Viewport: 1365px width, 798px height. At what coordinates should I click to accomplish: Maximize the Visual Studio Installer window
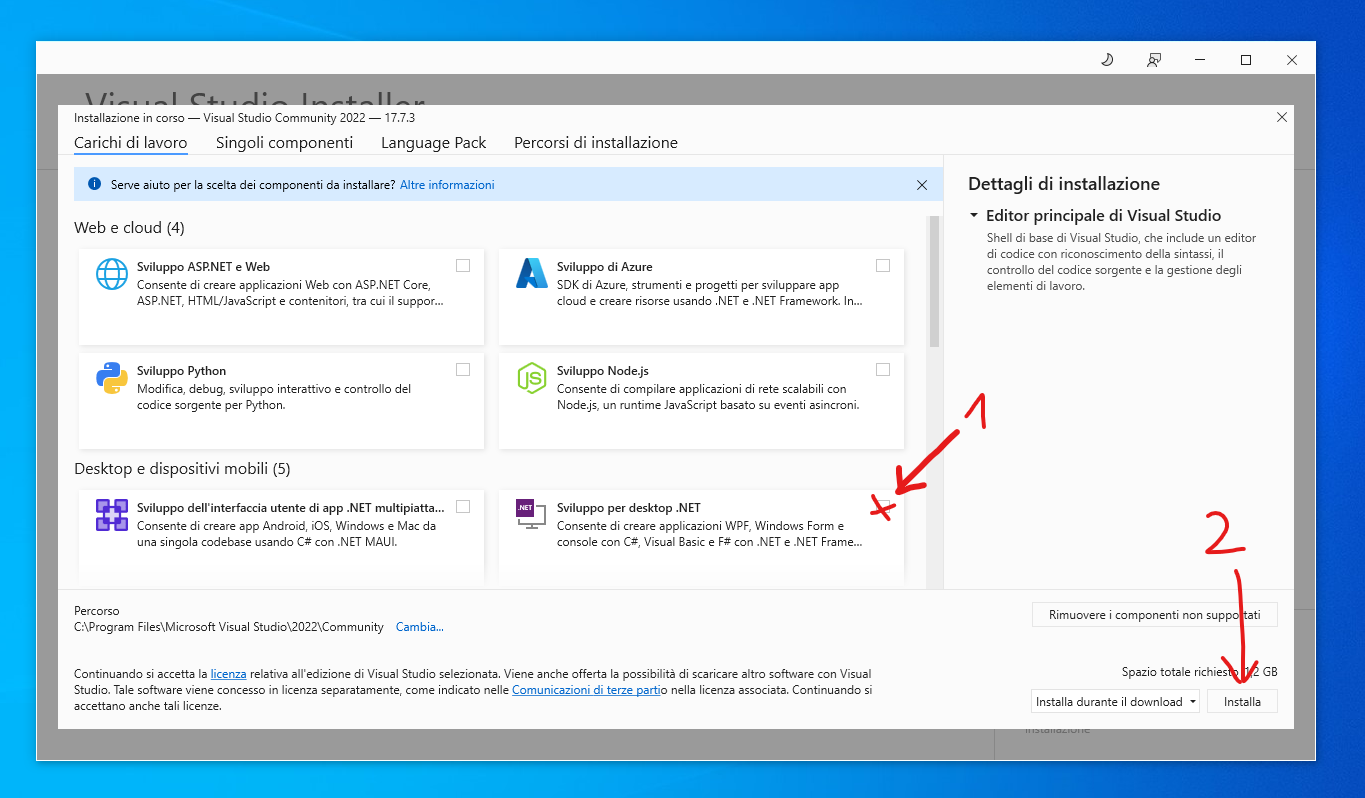(1246, 60)
